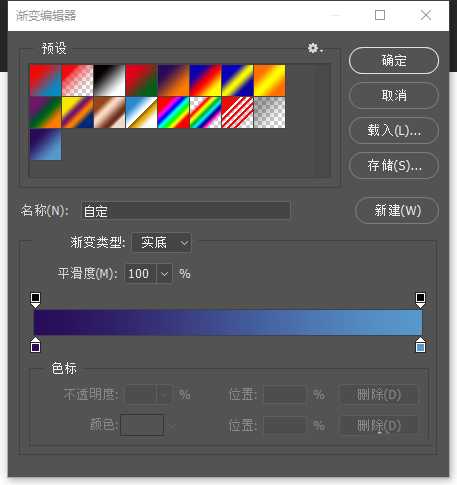Viewport: 457px width, 485px height.
Task: Select the right opacity stop above gradient bar
Action: [420, 300]
